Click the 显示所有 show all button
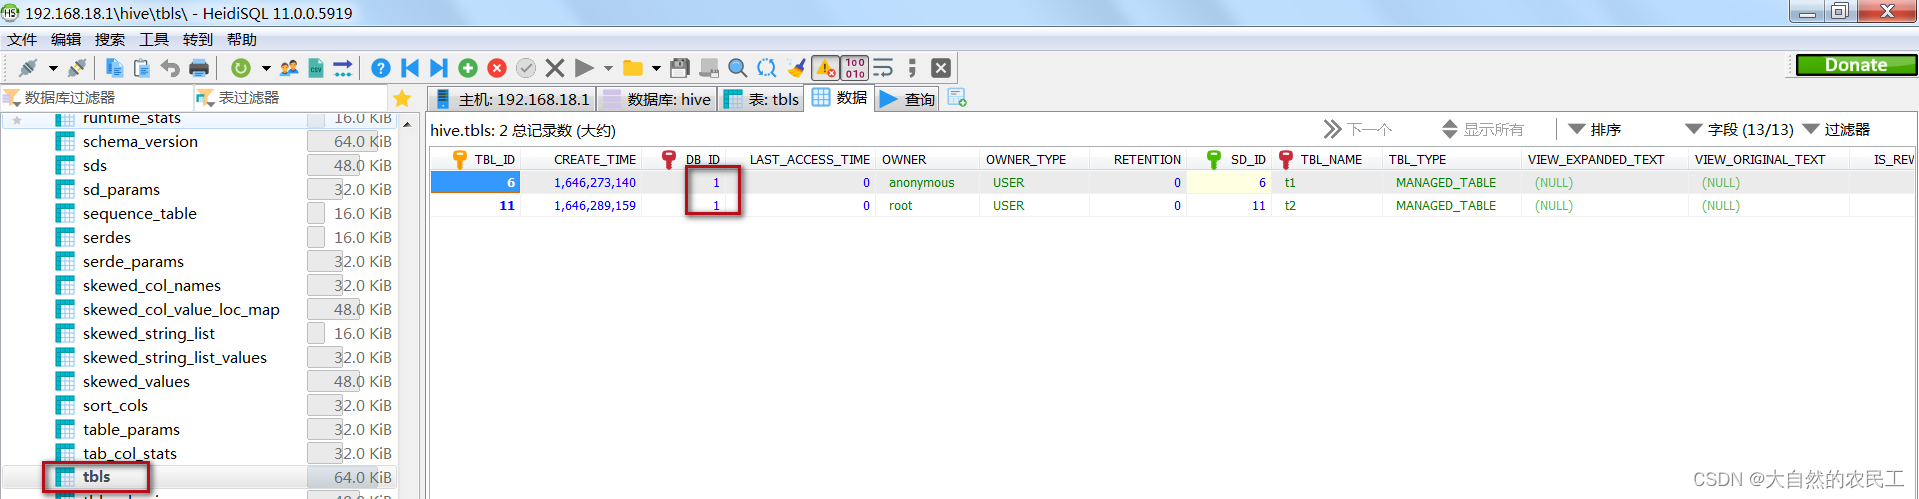This screenshot has width=1919, height=499. [x=1482, y=129]
